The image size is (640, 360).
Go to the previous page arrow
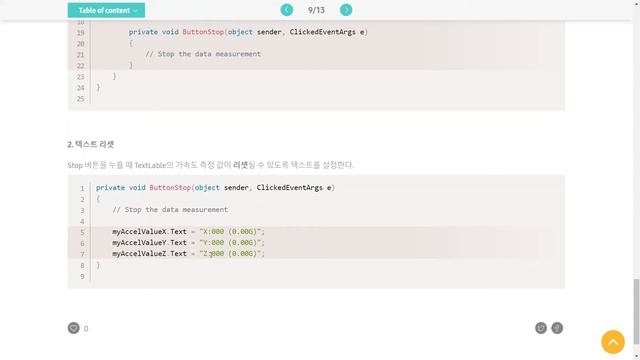[287, 10]
